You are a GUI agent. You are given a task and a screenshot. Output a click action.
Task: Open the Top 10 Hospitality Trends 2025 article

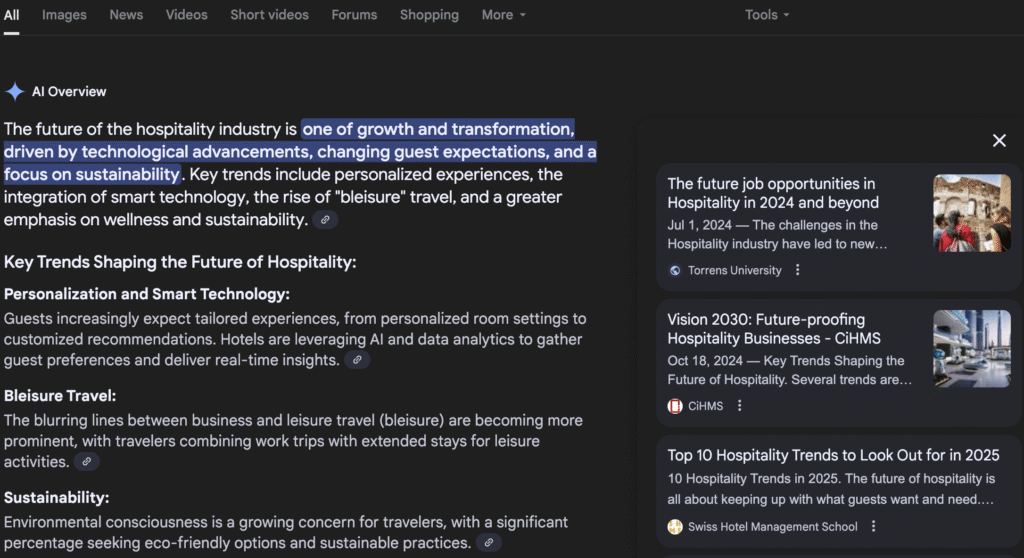[x=833, y=455]
